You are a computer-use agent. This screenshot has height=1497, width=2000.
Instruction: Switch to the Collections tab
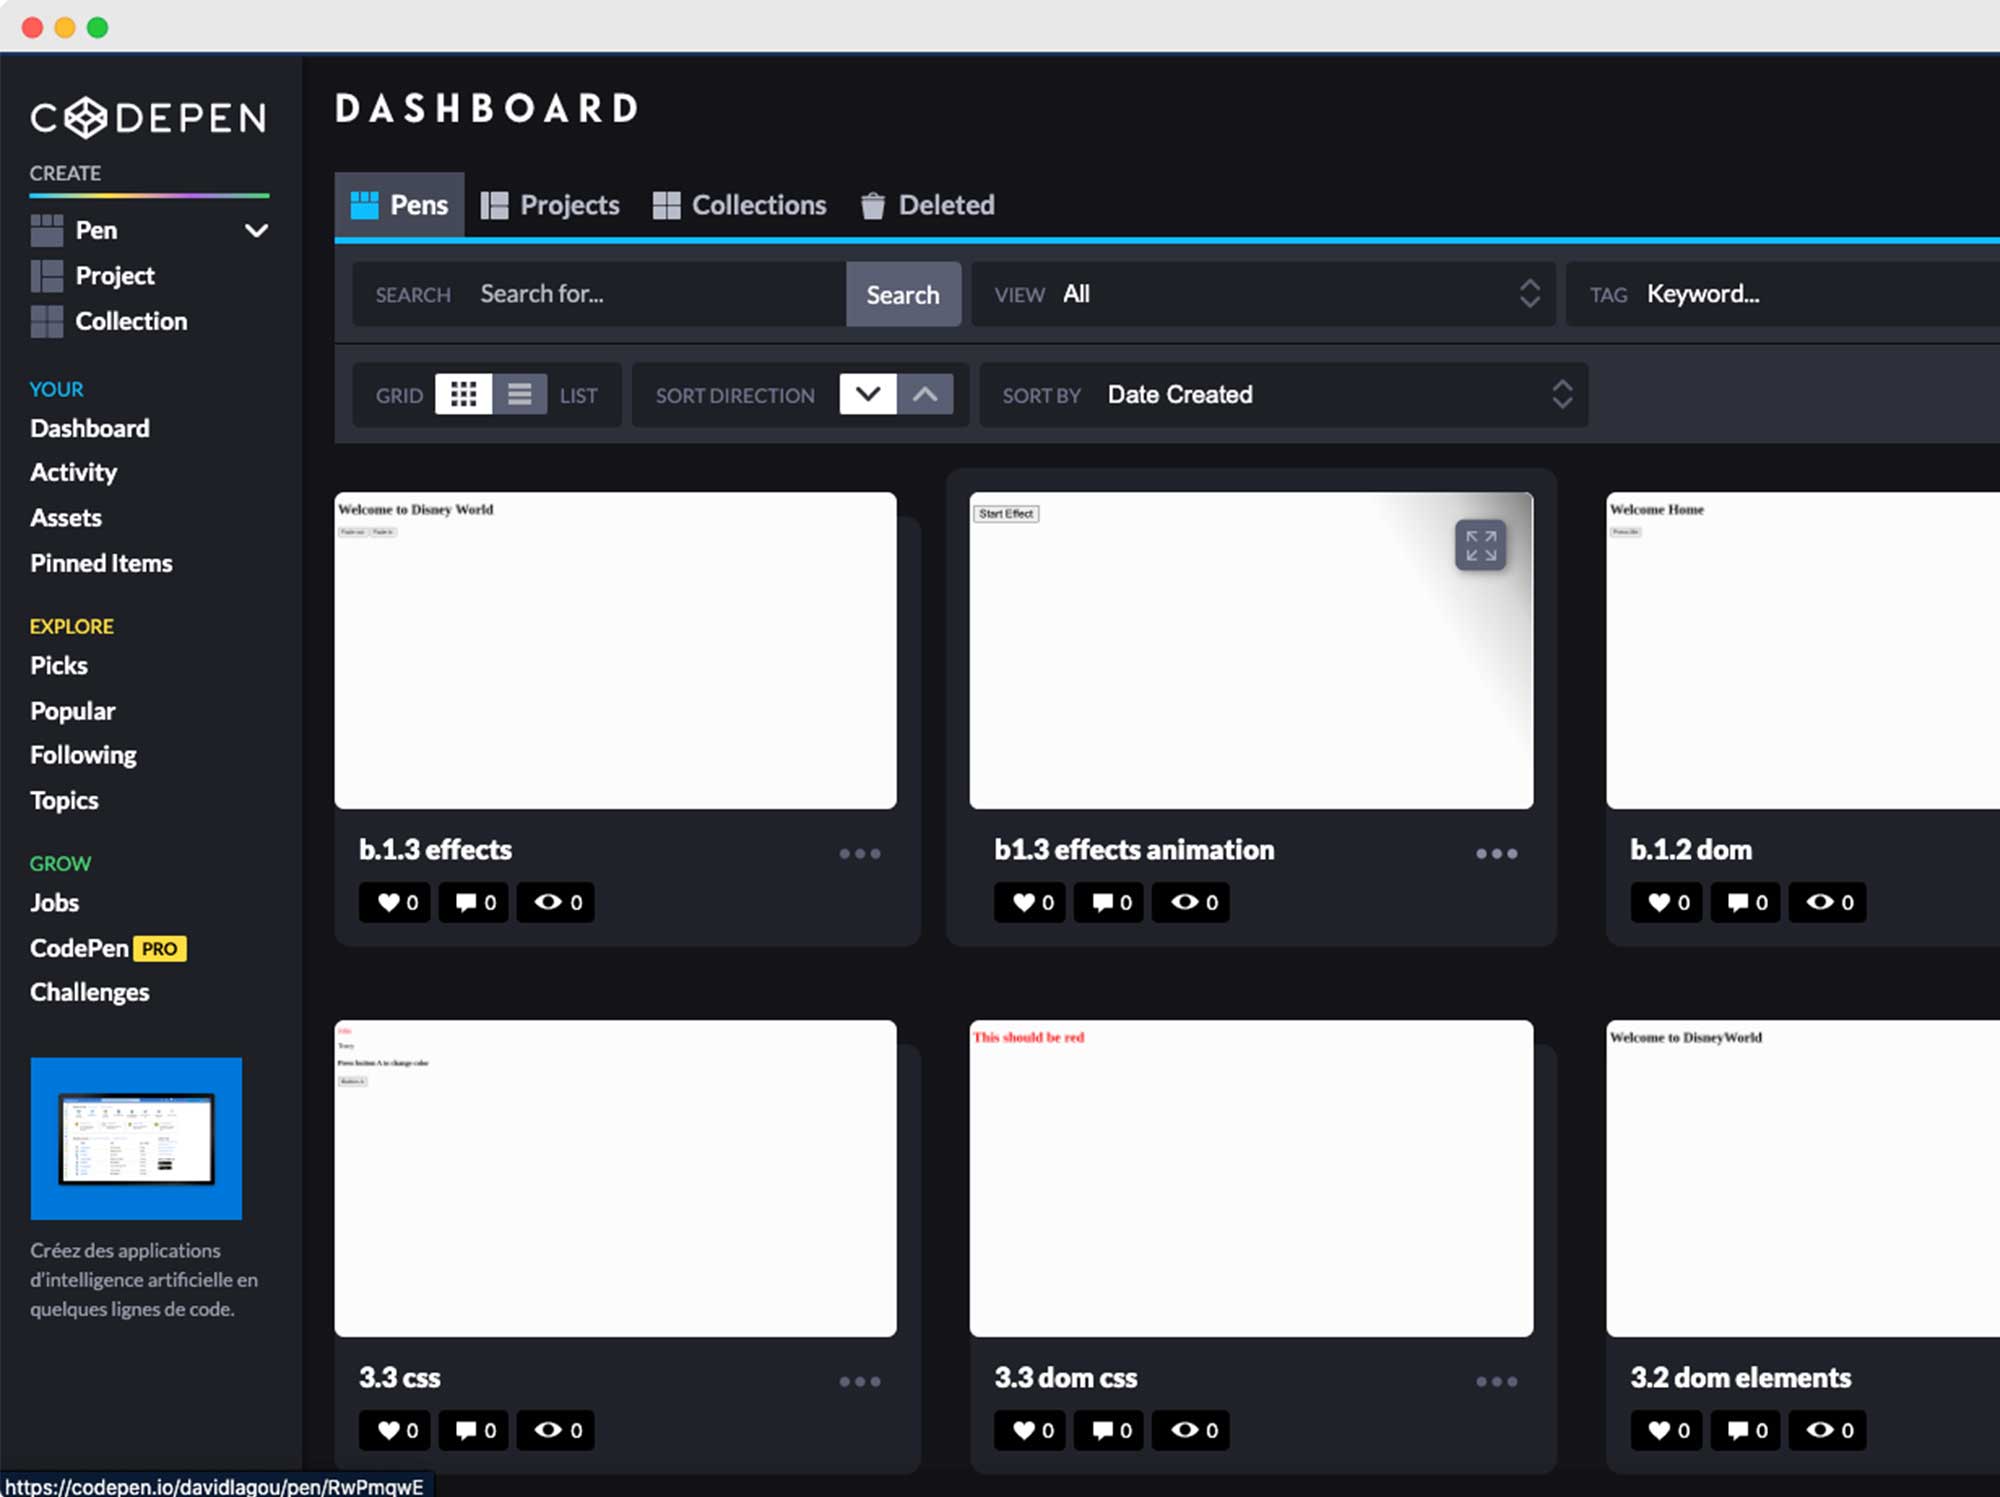[740, 205]
